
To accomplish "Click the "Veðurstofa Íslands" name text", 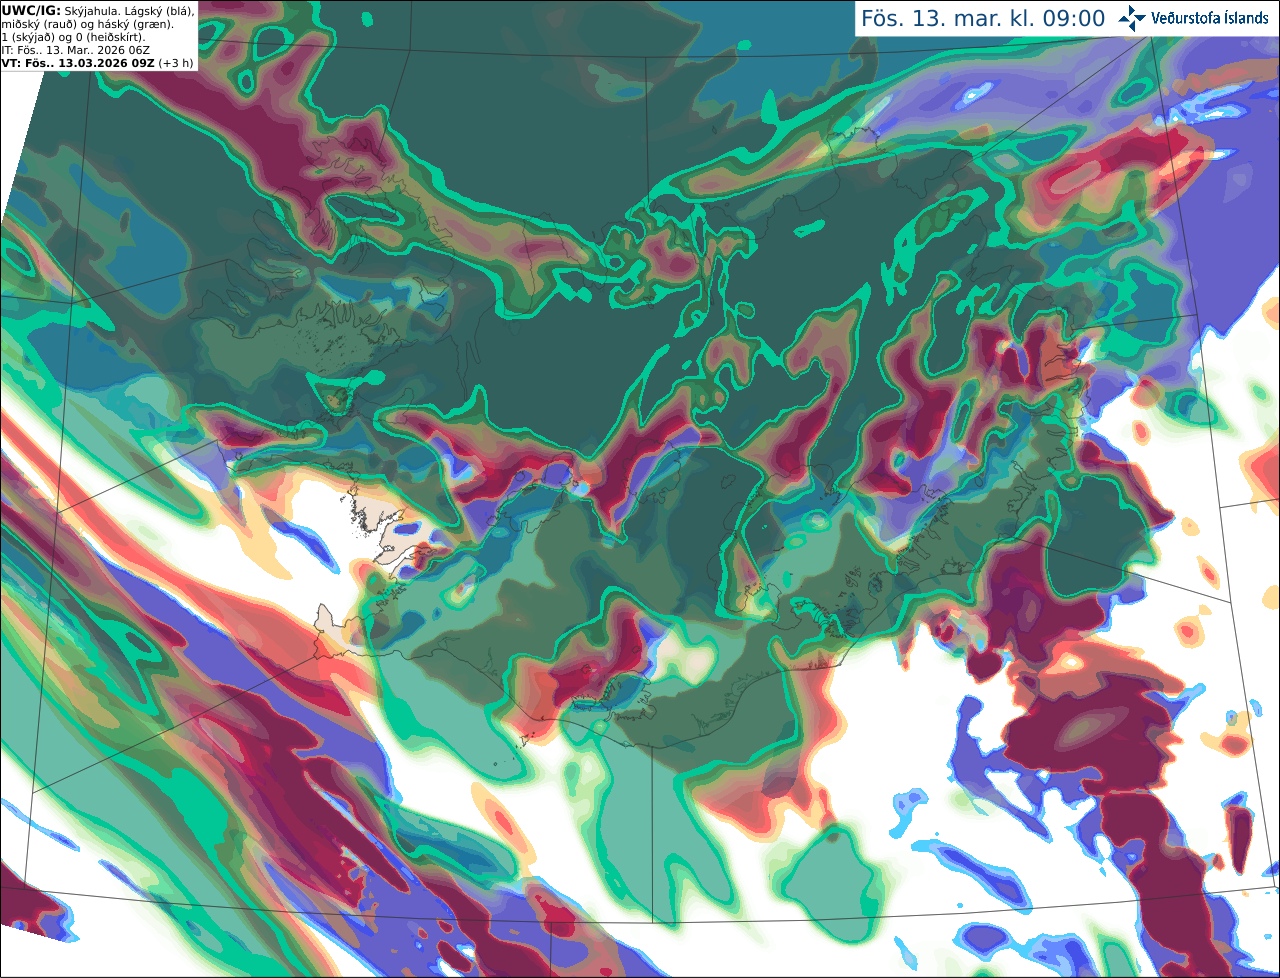I will point(1210,18).
